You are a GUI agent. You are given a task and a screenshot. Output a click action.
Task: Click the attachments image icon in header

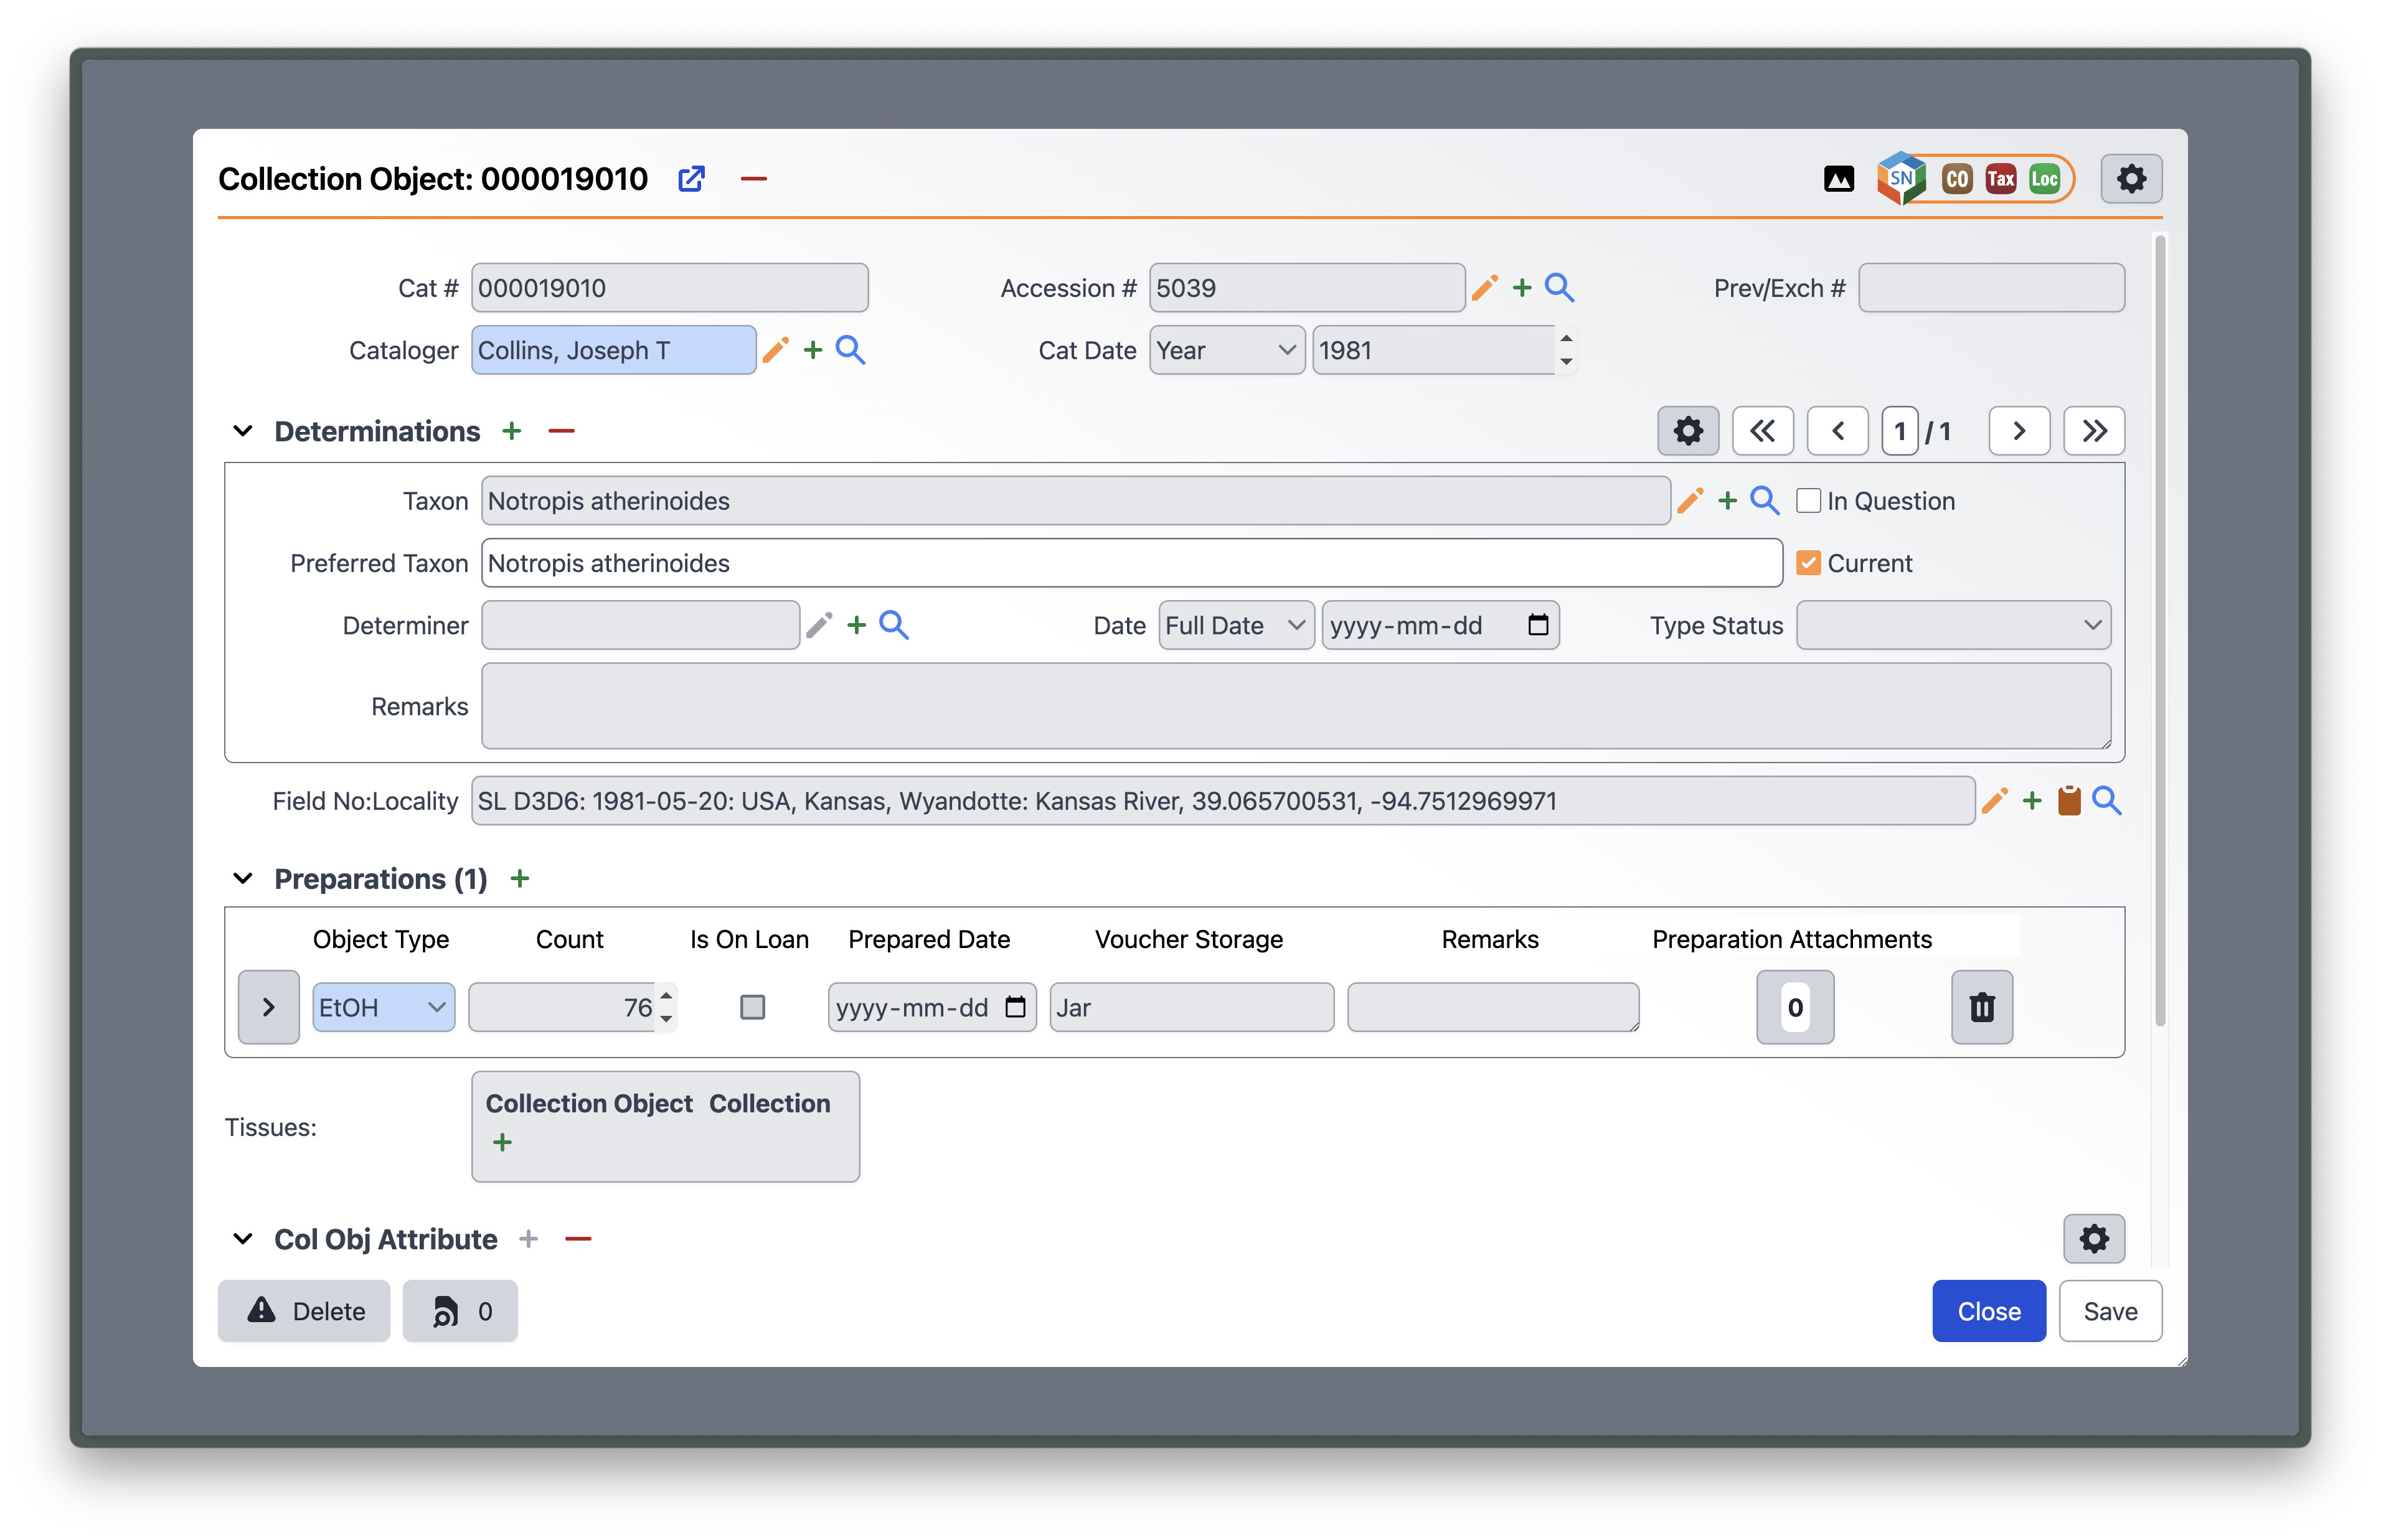pyautogui.click(x=1838, y=179)
